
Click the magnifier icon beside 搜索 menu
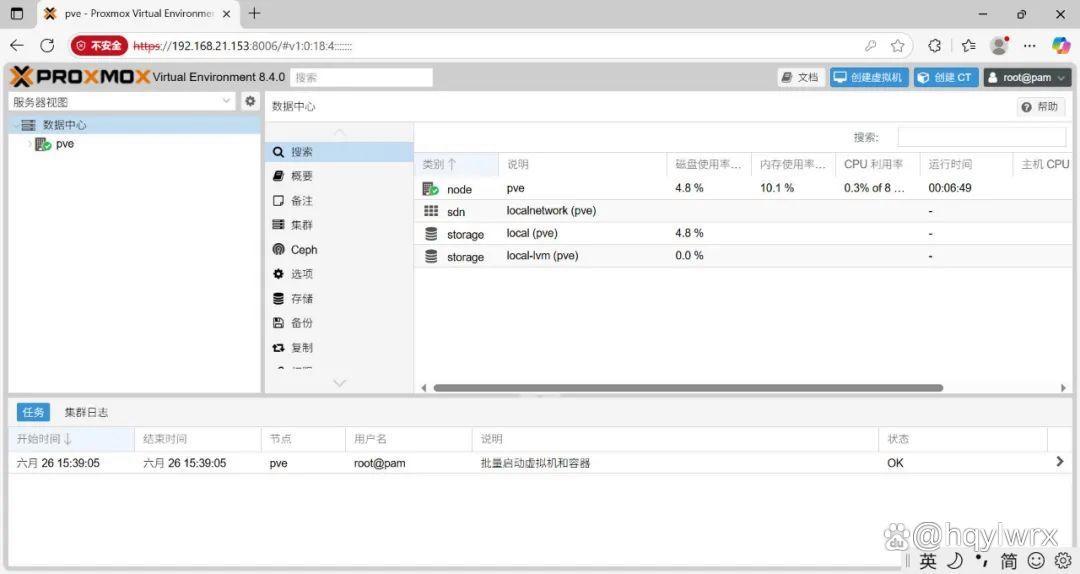[278, 152]
